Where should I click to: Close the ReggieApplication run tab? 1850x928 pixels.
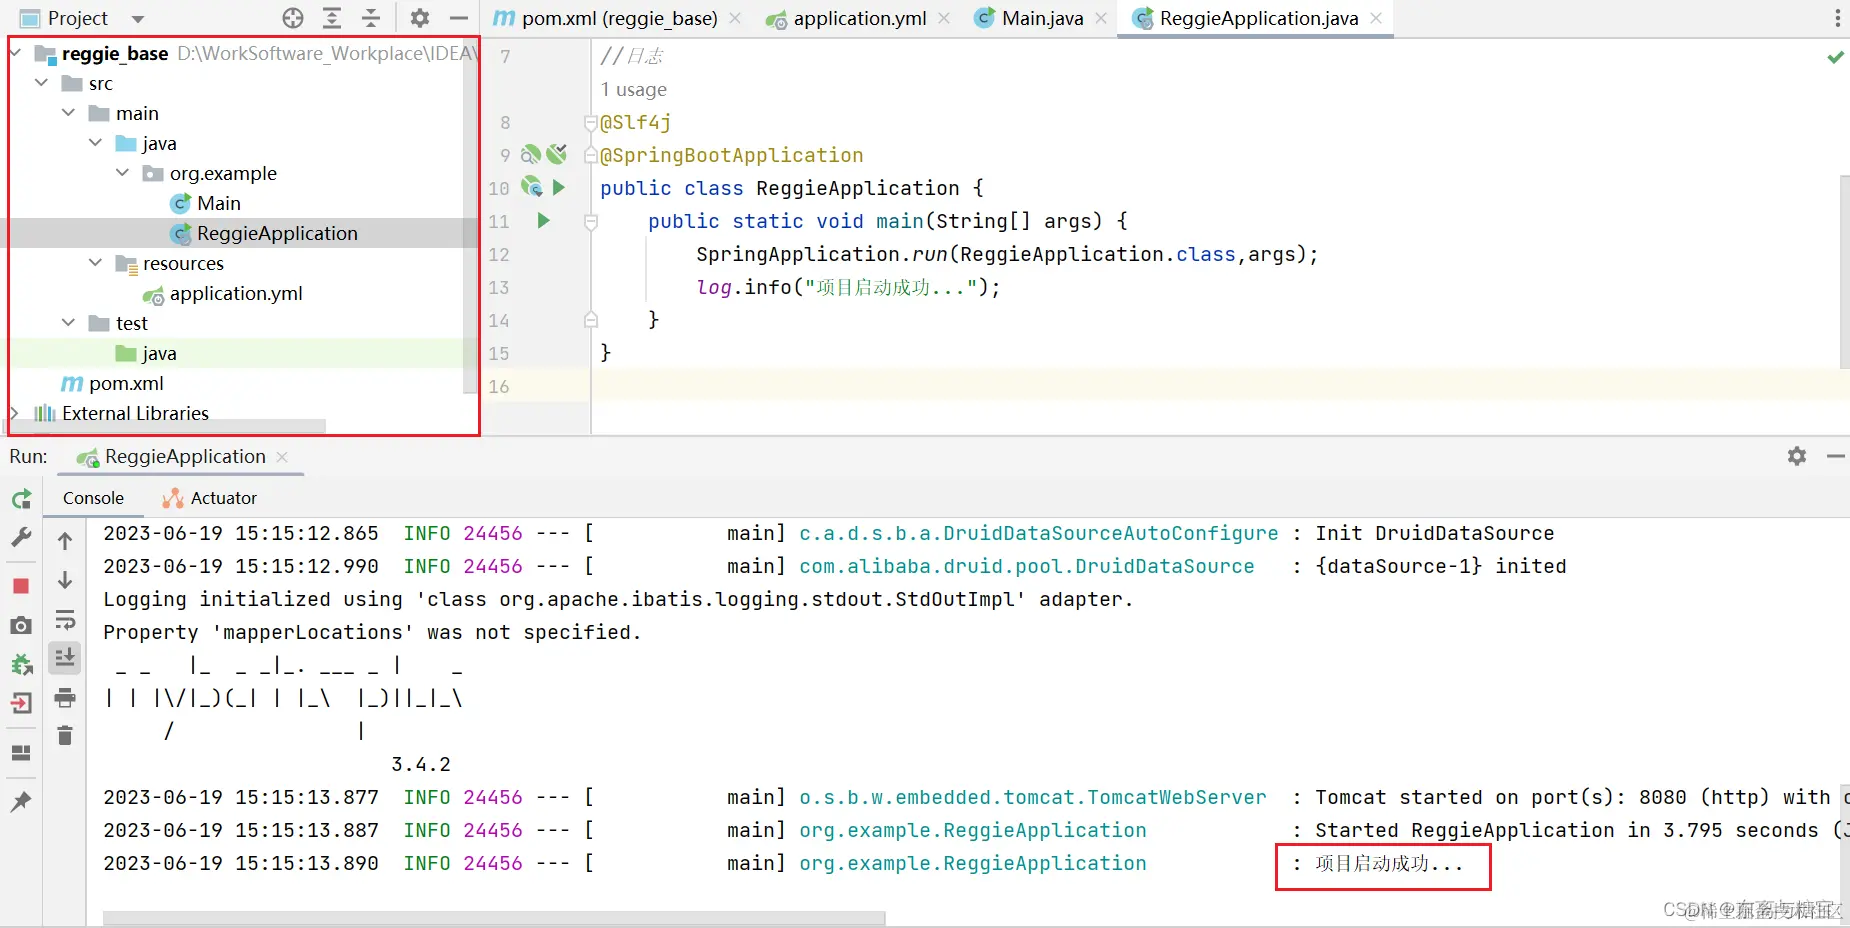point(282,457)
